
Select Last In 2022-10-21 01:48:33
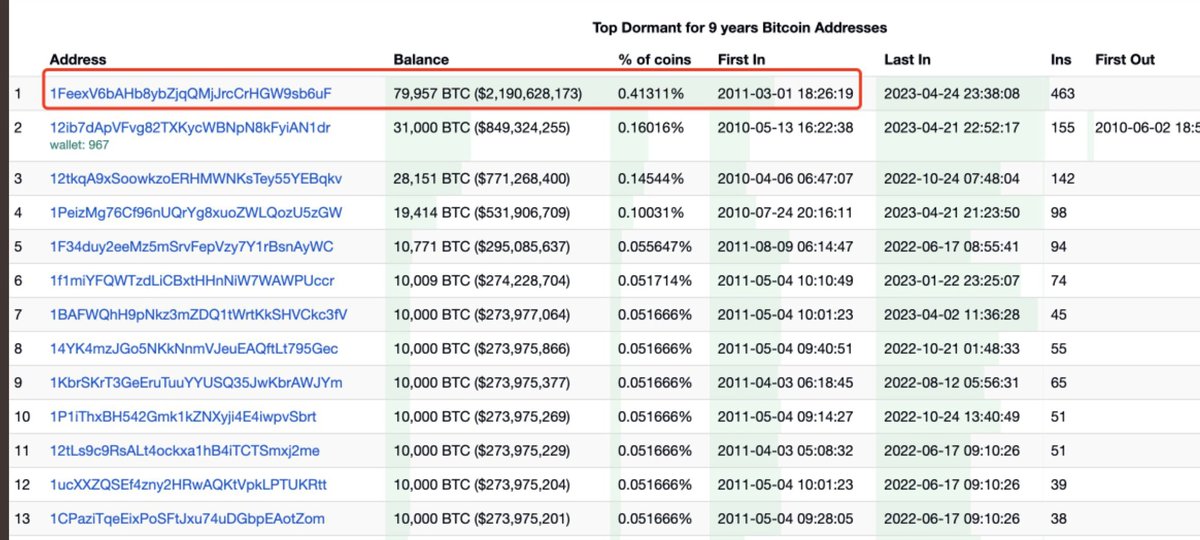[952, 349]
